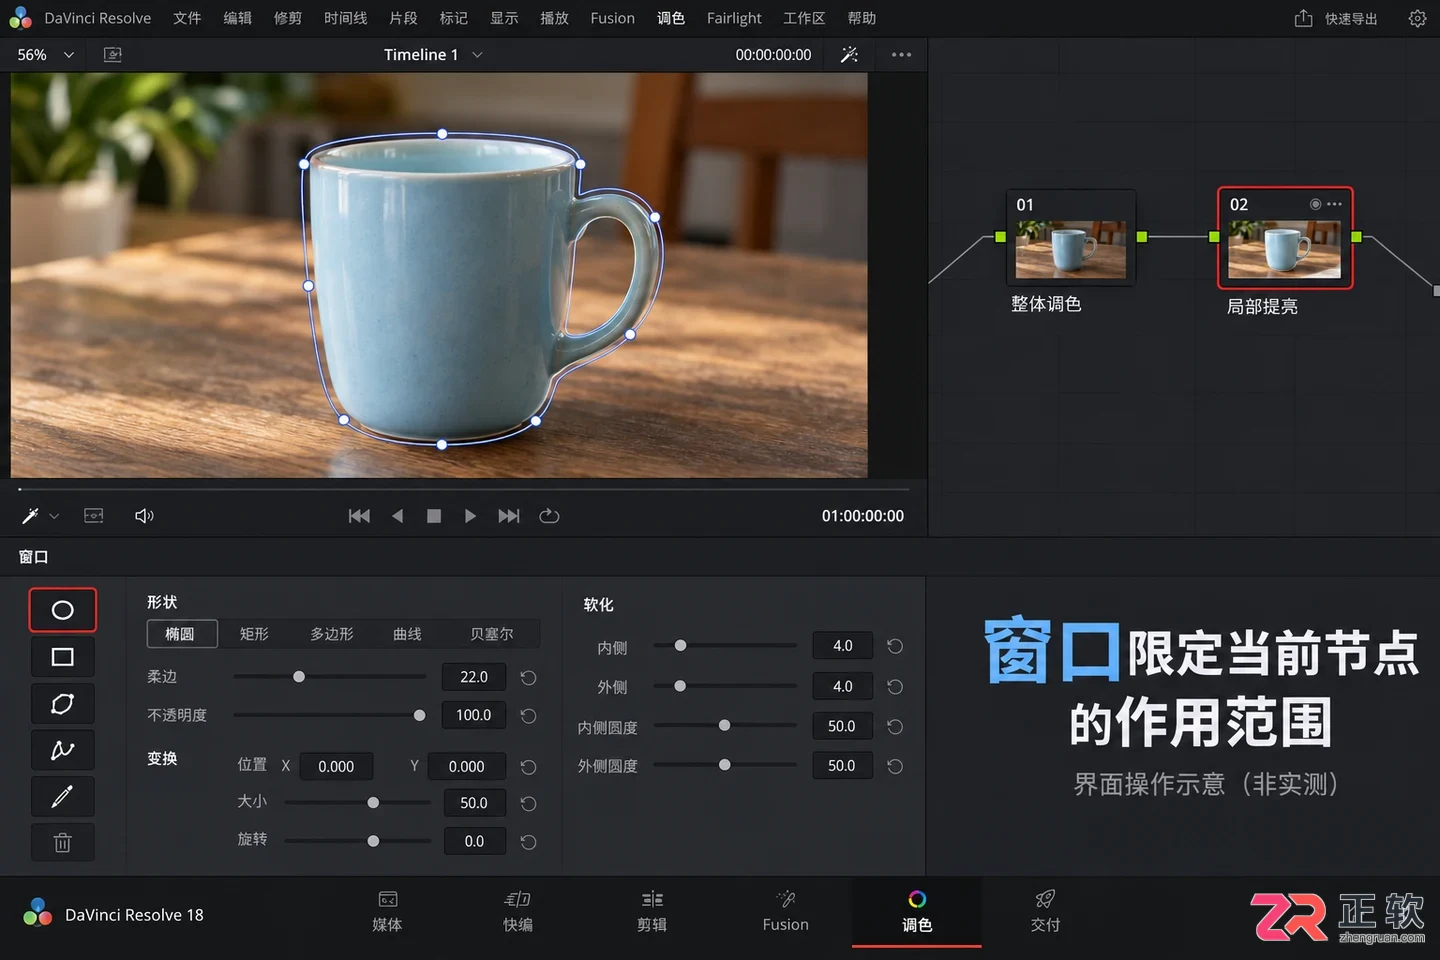Image resolution: width=1440 pixels, height=960 pixels.
Task: Click the 柔边 22.0 value field
Action: coord(474,677)
